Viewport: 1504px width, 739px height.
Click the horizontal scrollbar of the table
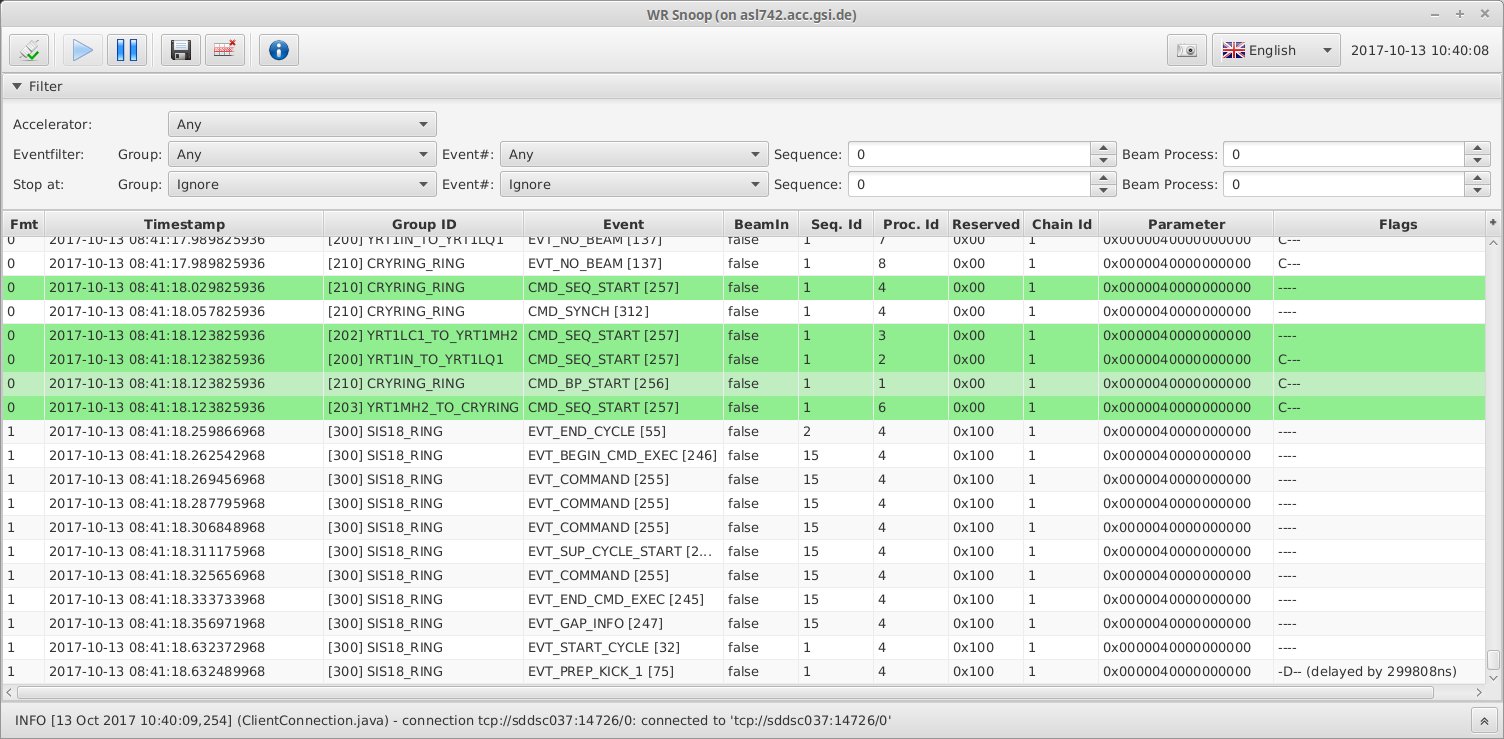725,692
